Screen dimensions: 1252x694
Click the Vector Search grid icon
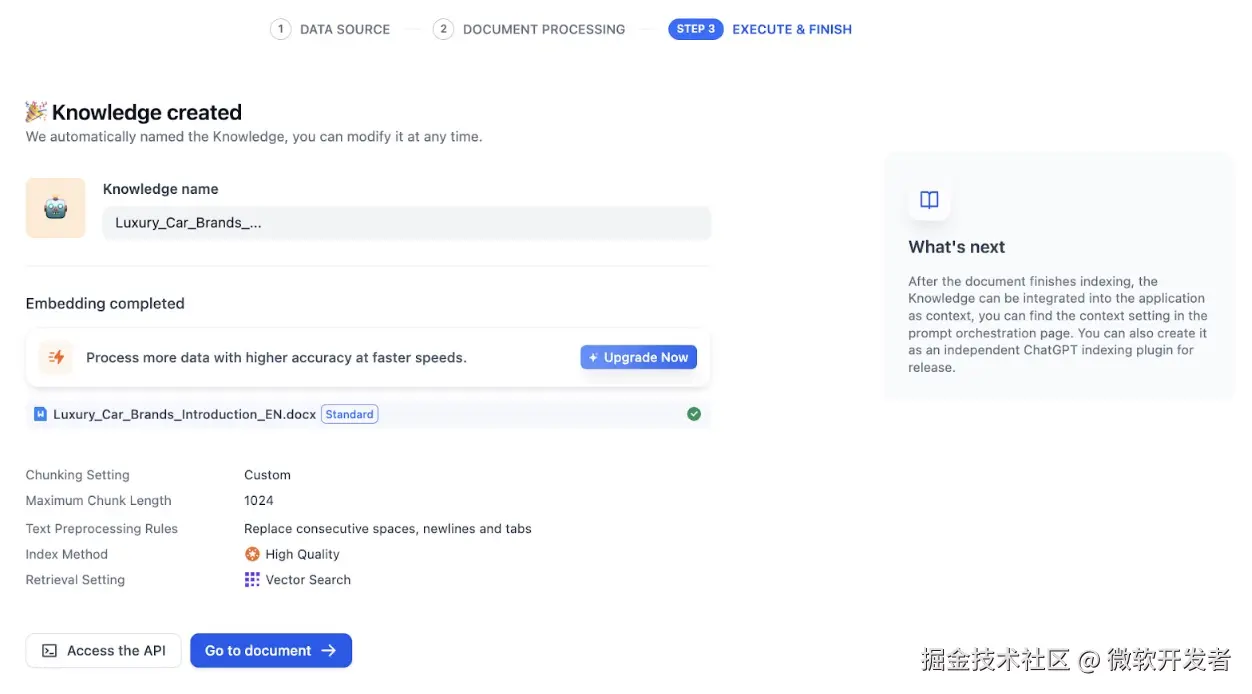click(252, 580)
